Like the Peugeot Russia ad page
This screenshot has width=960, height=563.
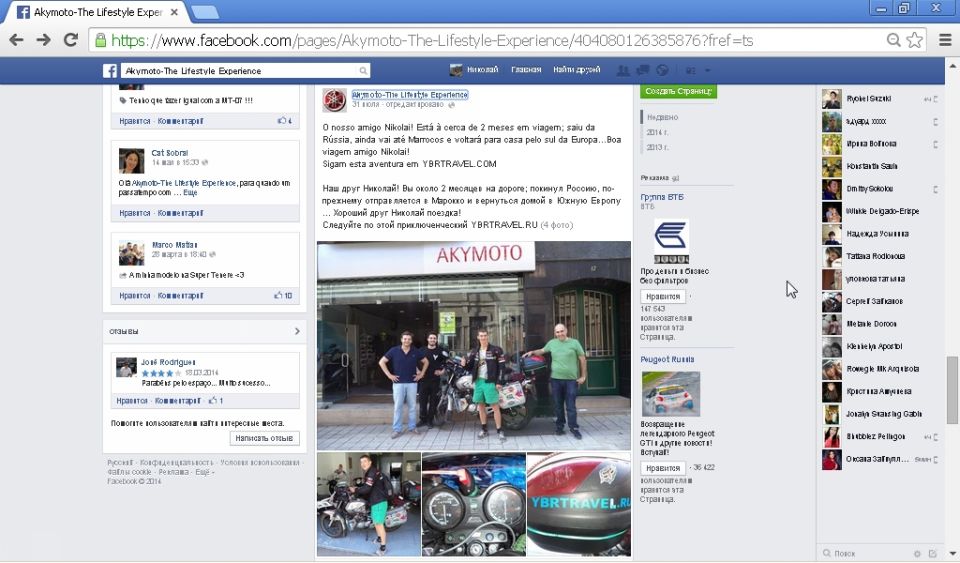click(x=663, y=468)
